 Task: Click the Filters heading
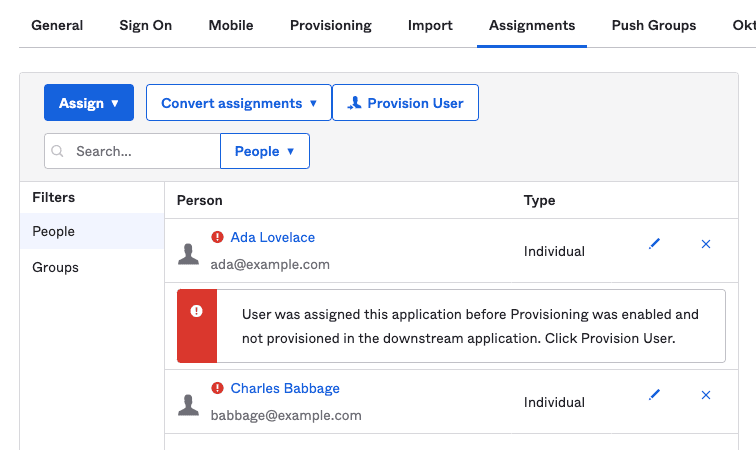54,197
